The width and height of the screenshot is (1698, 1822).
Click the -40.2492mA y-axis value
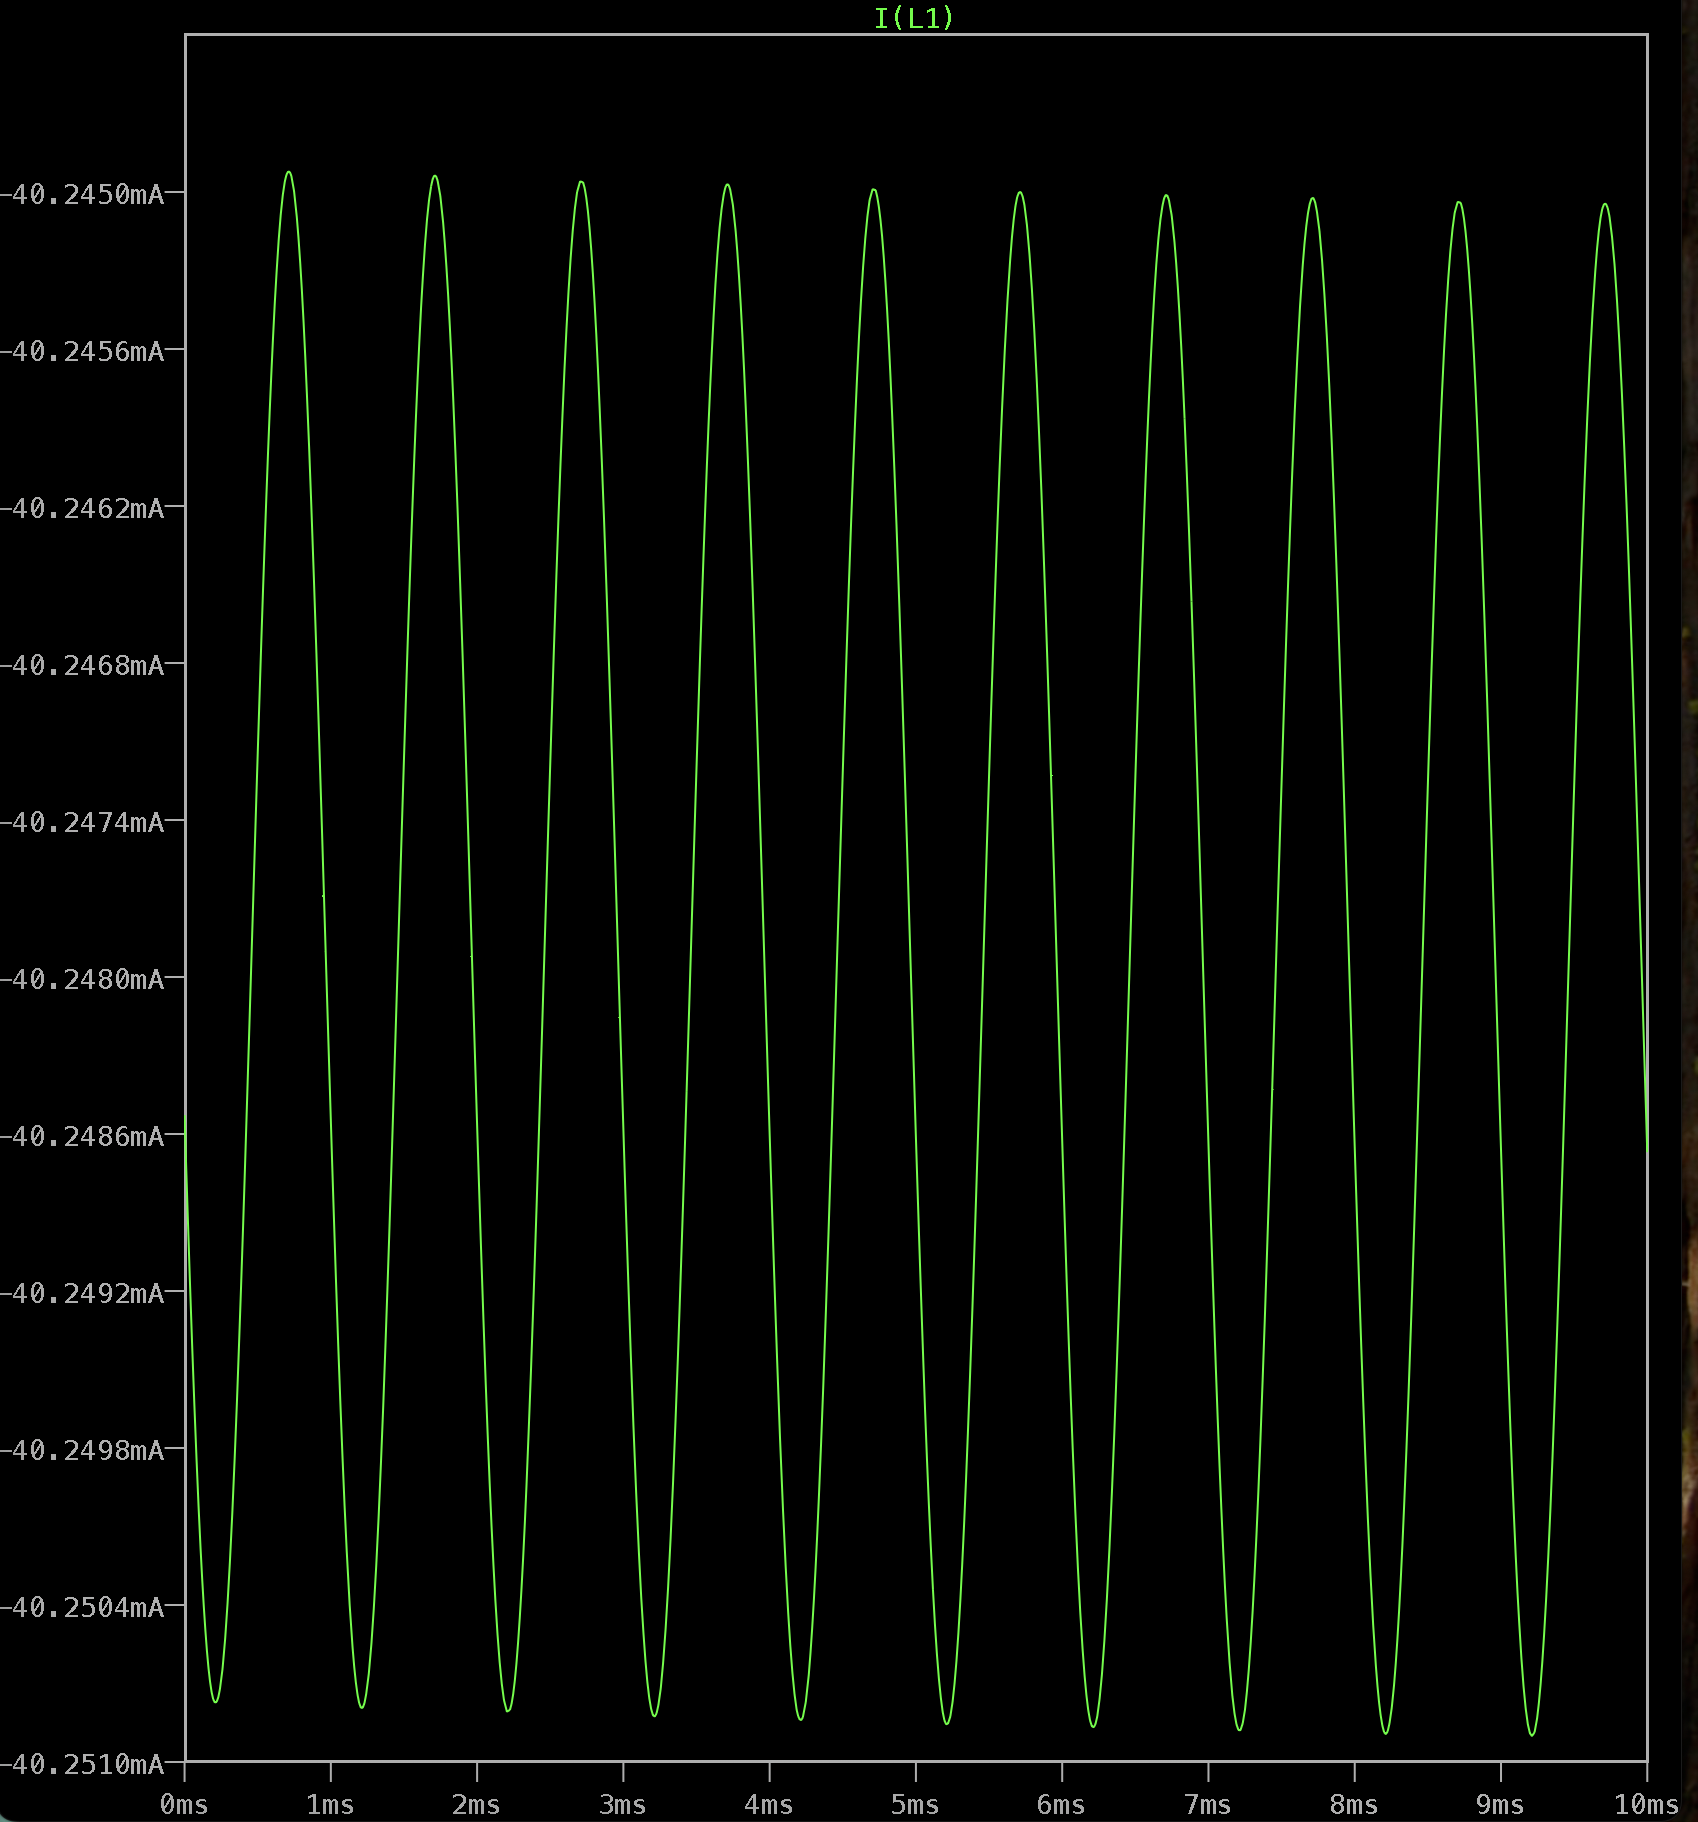(82, 1293)
